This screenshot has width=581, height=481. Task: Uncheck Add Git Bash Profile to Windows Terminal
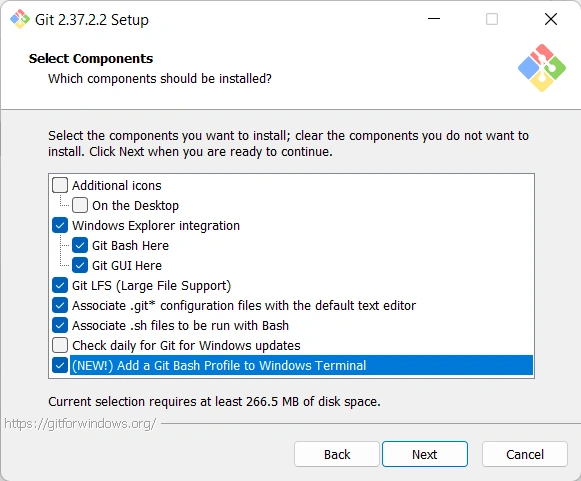(60, 365)
